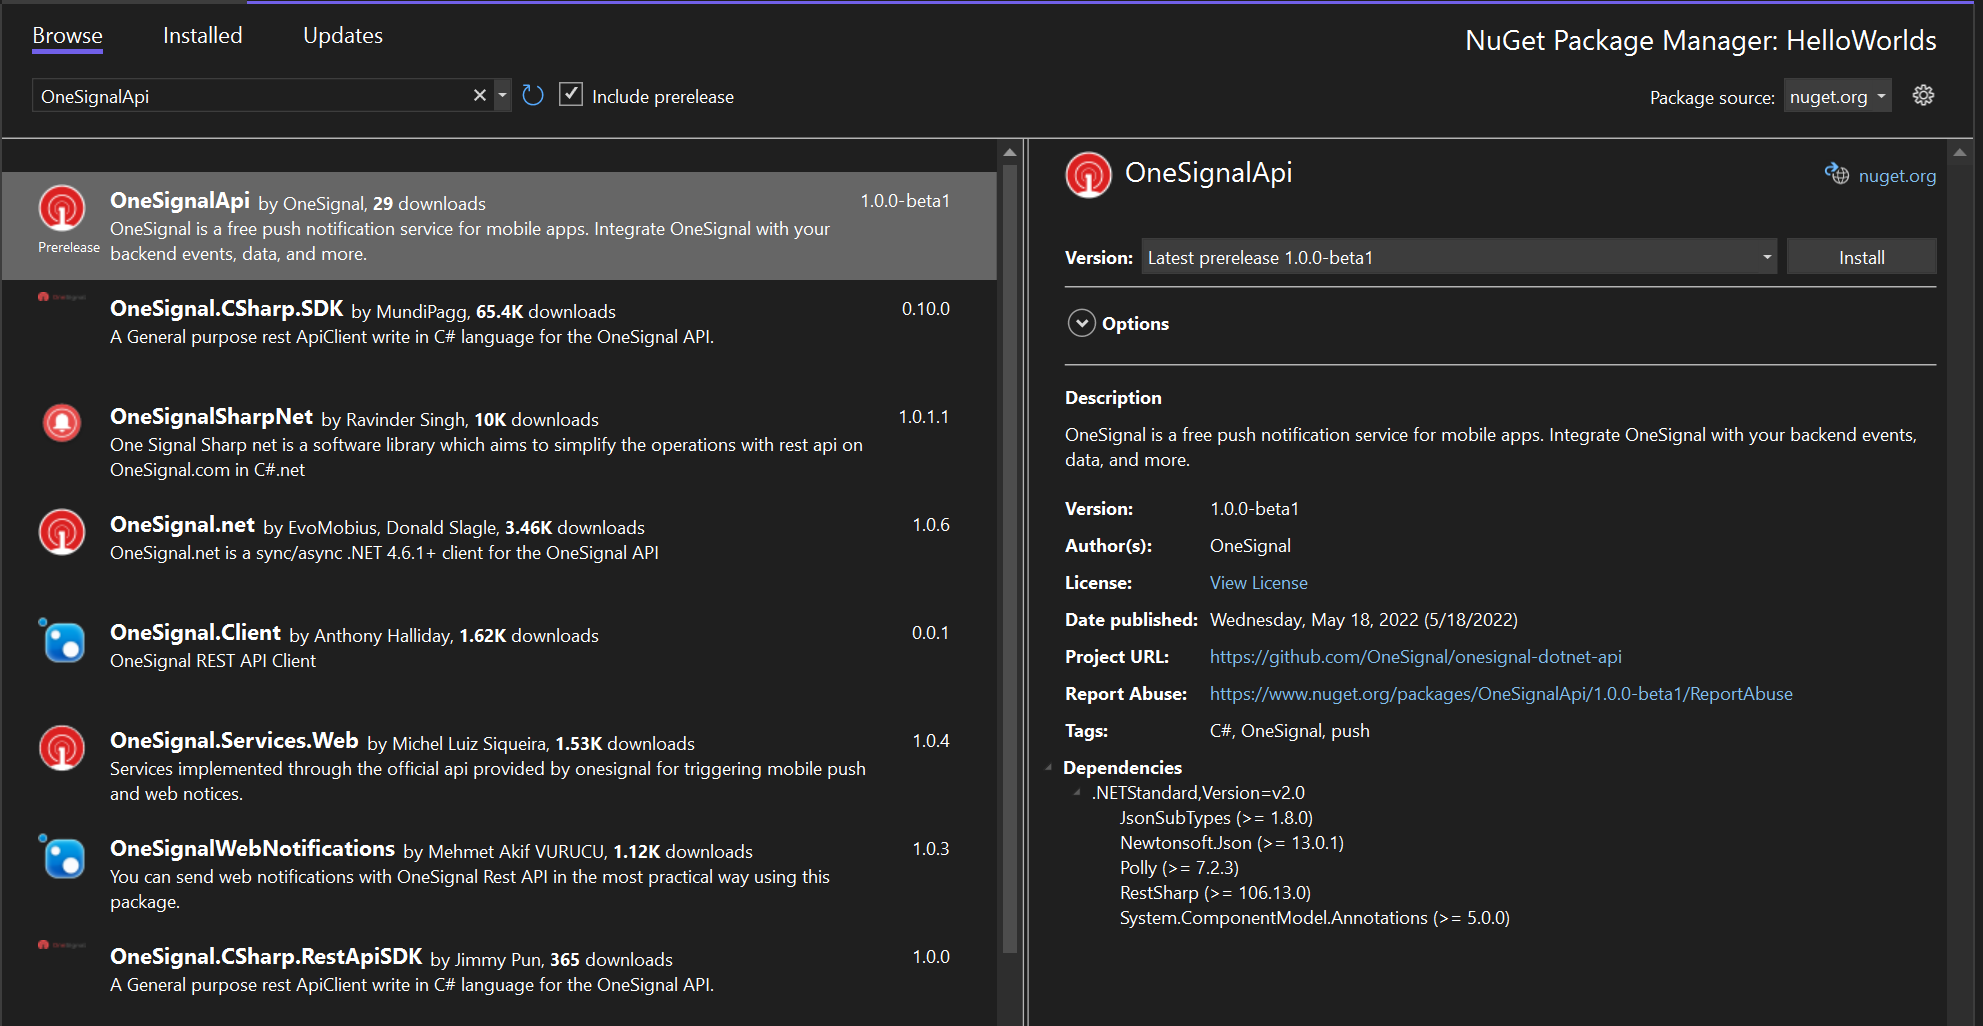Refresh the package search results

coord(532,94)
